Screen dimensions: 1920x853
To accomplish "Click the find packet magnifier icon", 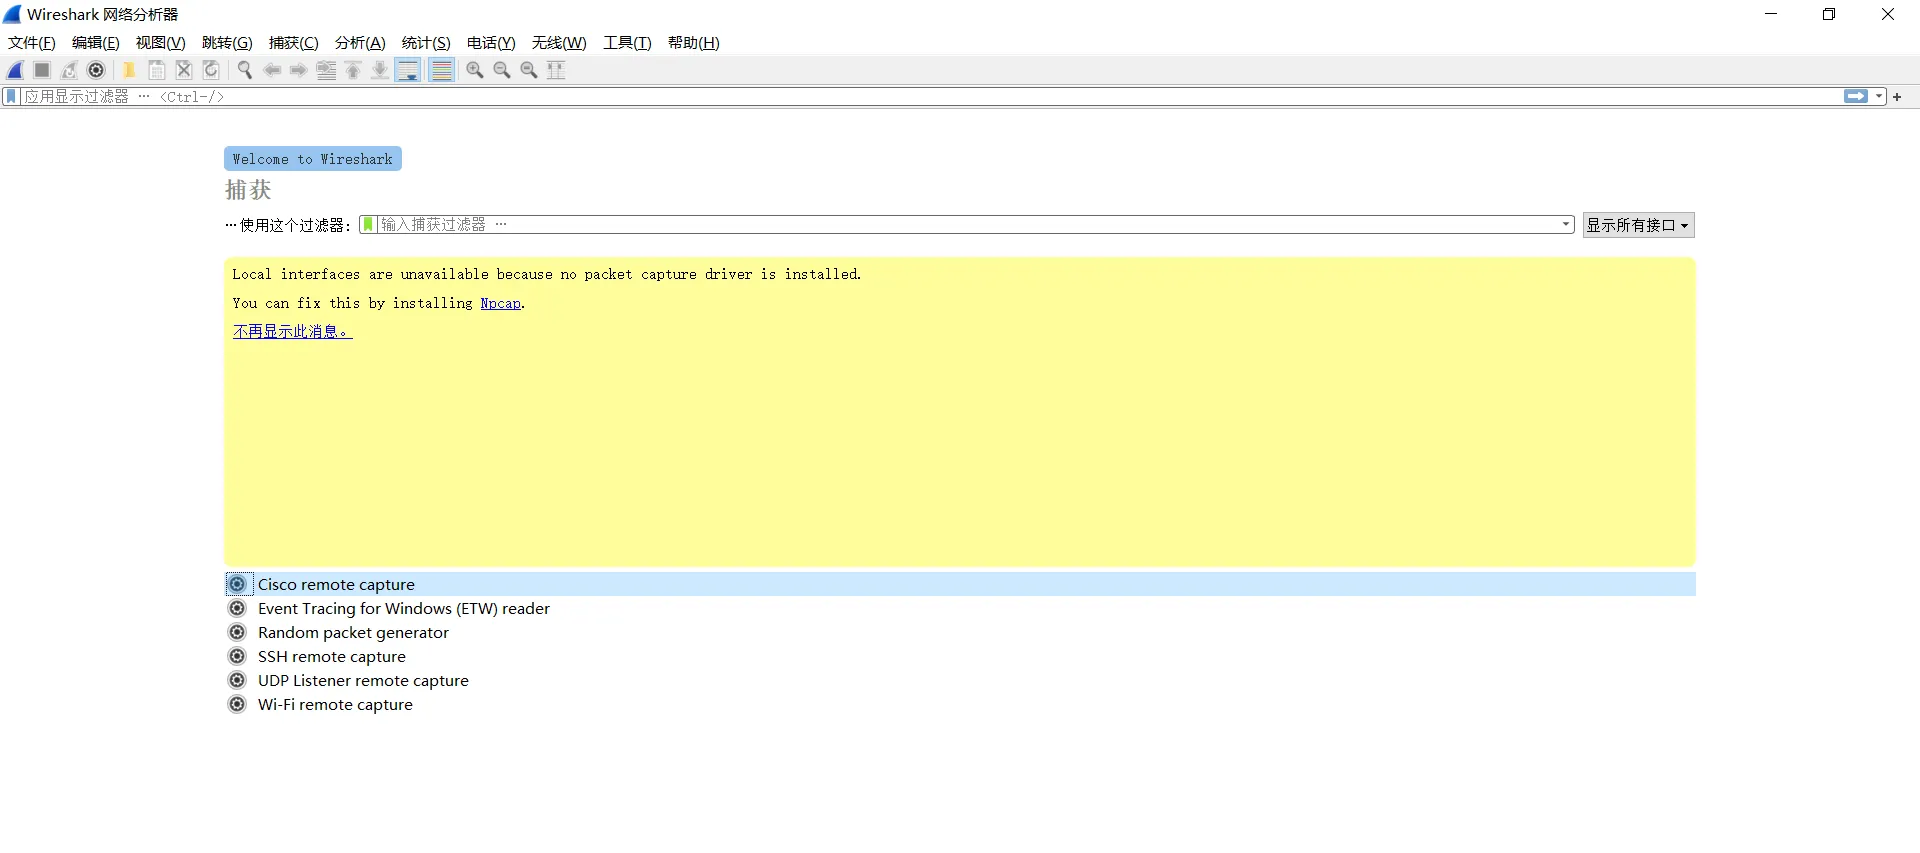I will (x=245, y=70).
